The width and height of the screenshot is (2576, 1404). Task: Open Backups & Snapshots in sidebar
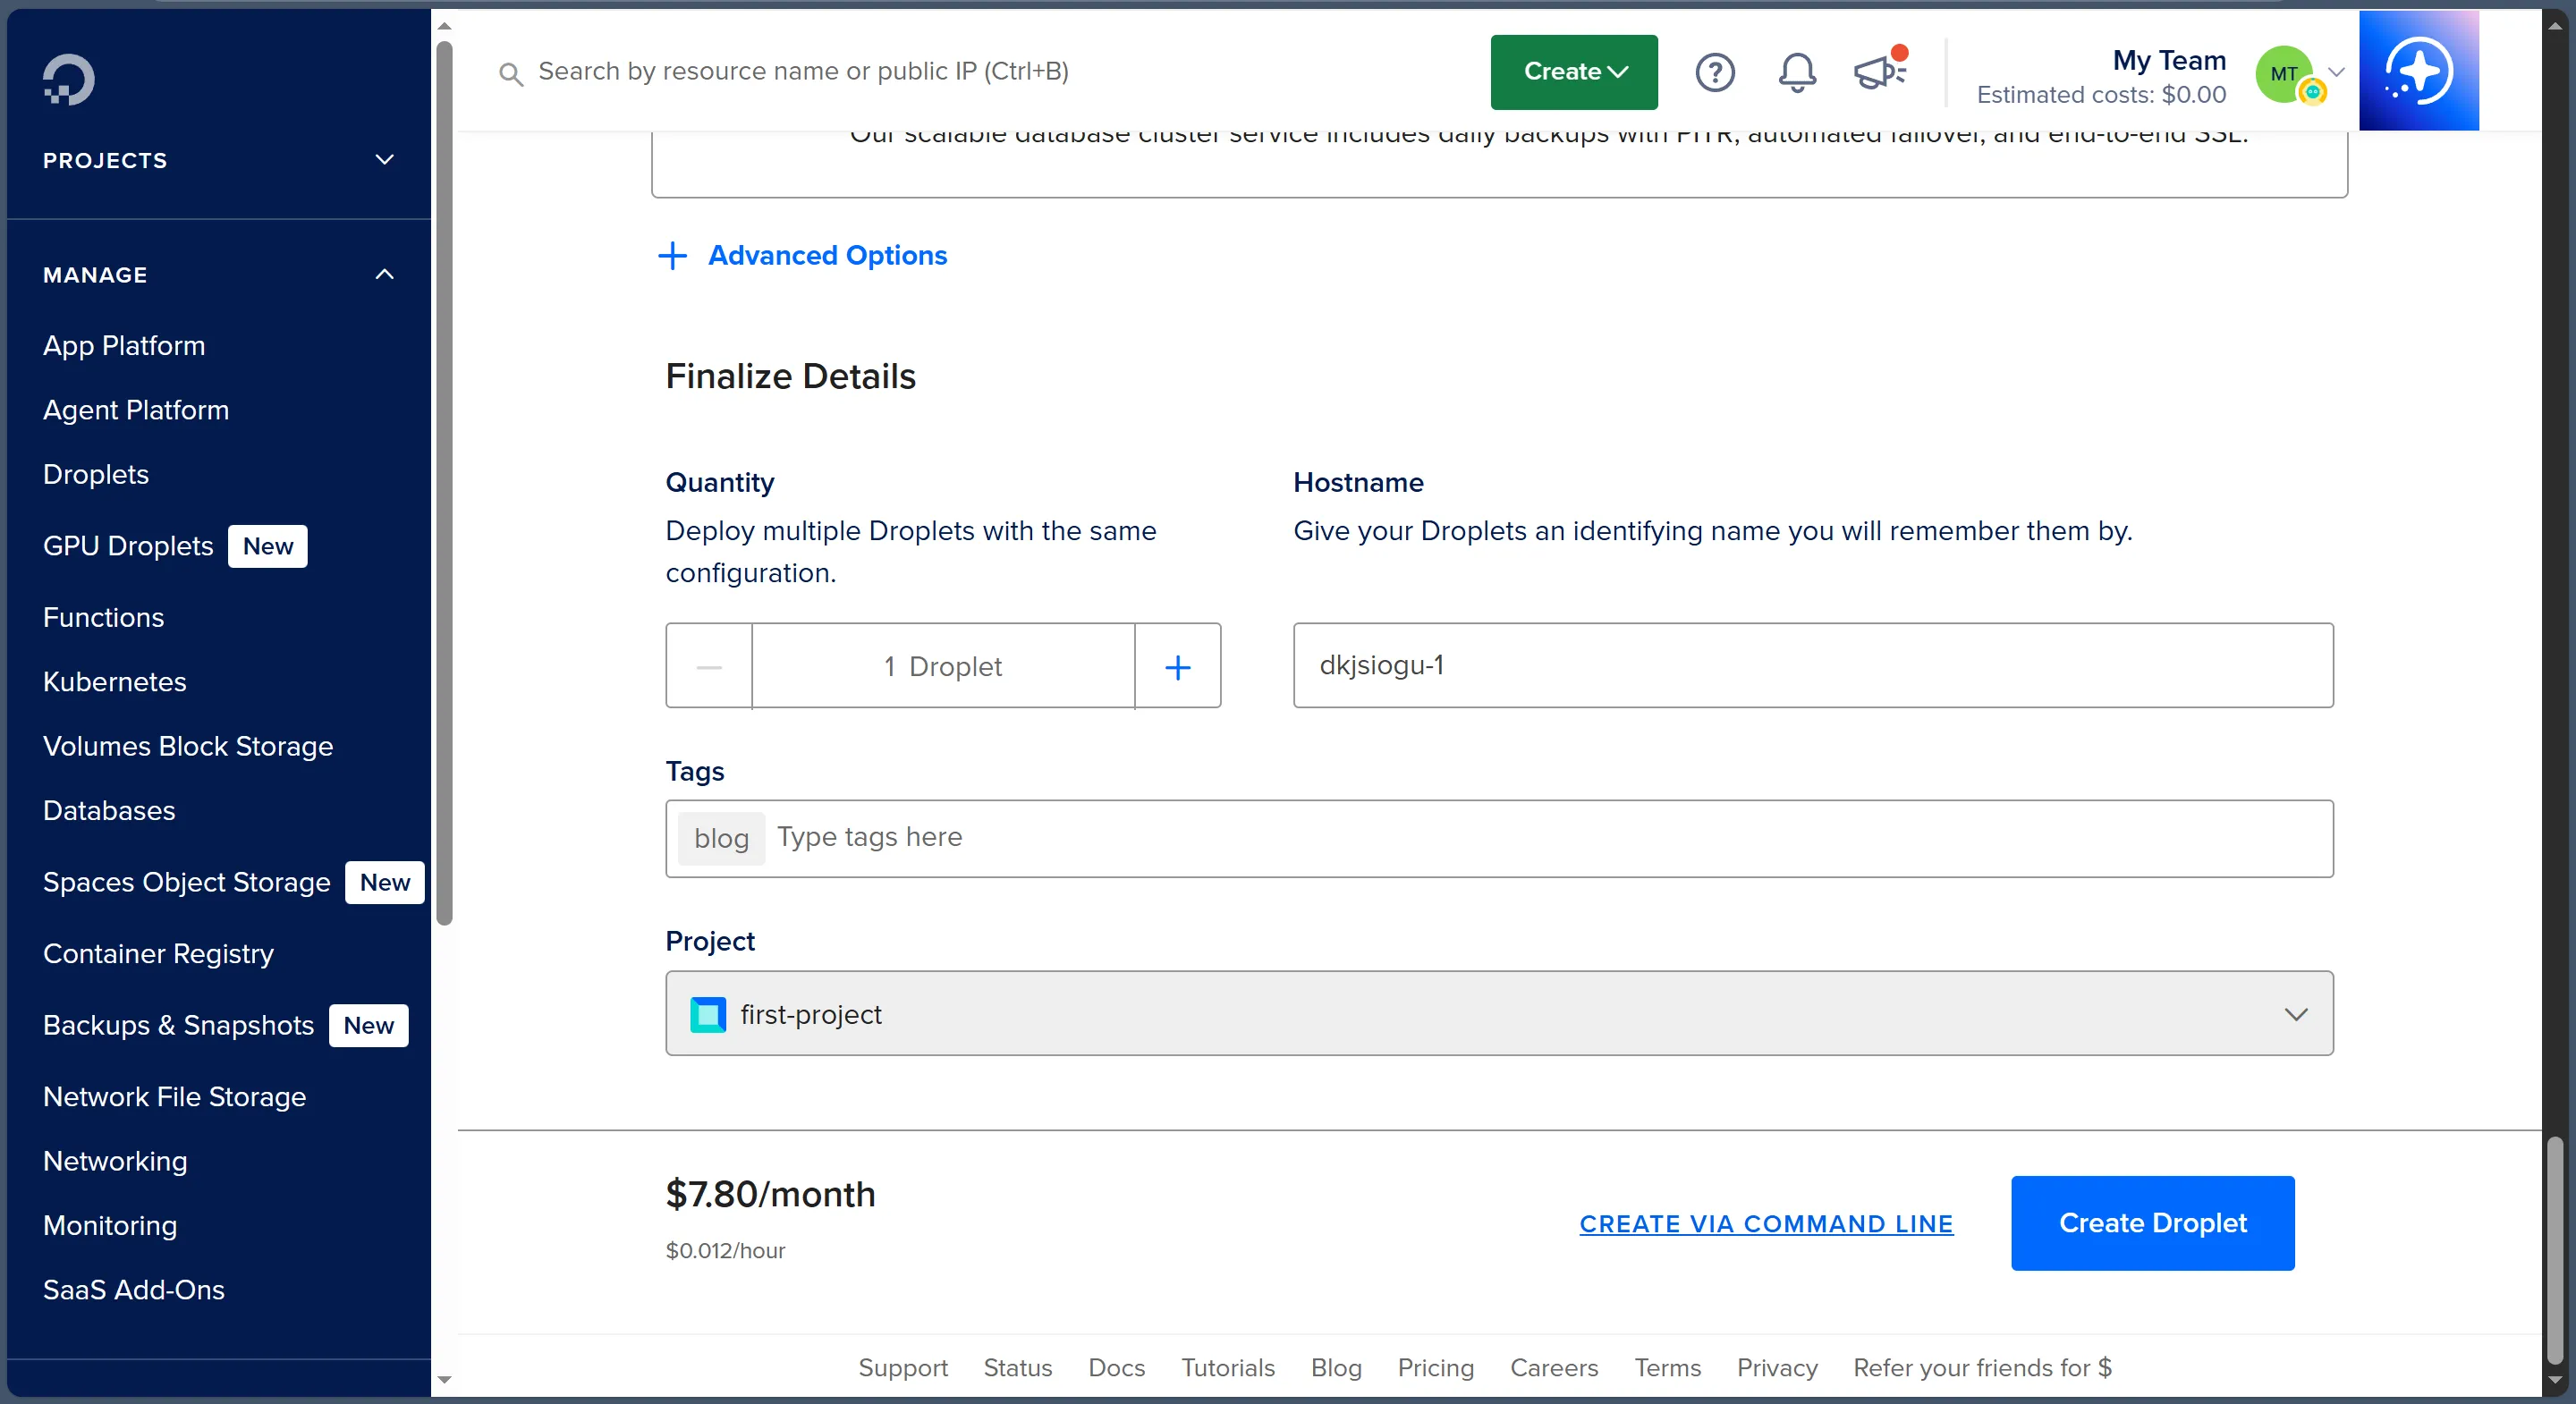point(179,1025)
